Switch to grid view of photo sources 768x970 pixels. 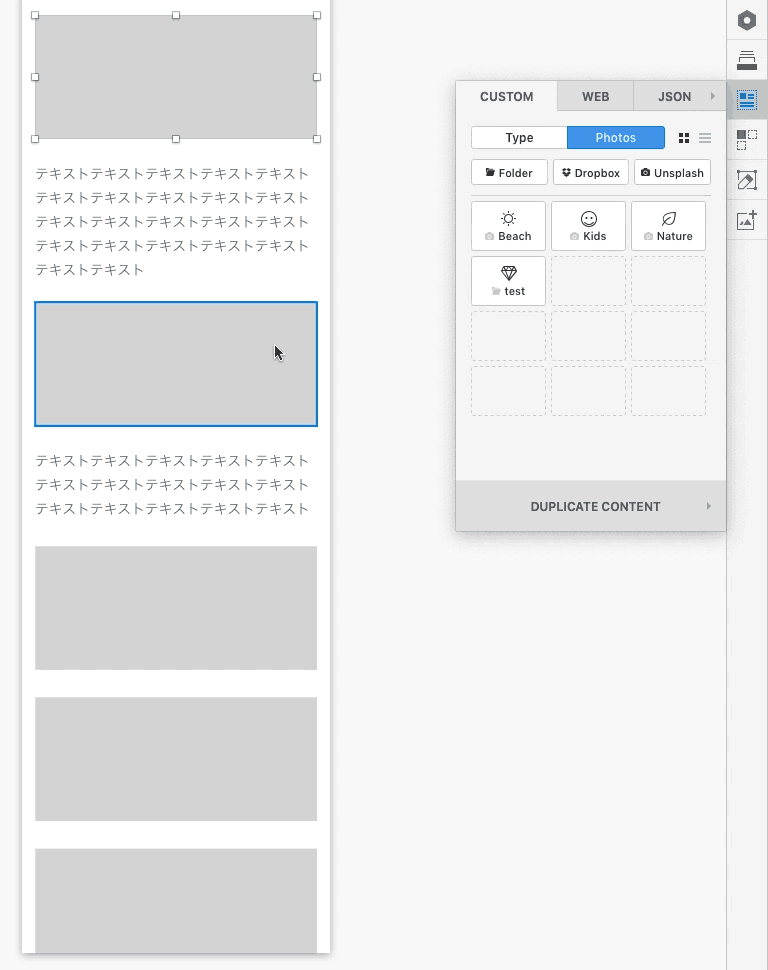[684, 138]
